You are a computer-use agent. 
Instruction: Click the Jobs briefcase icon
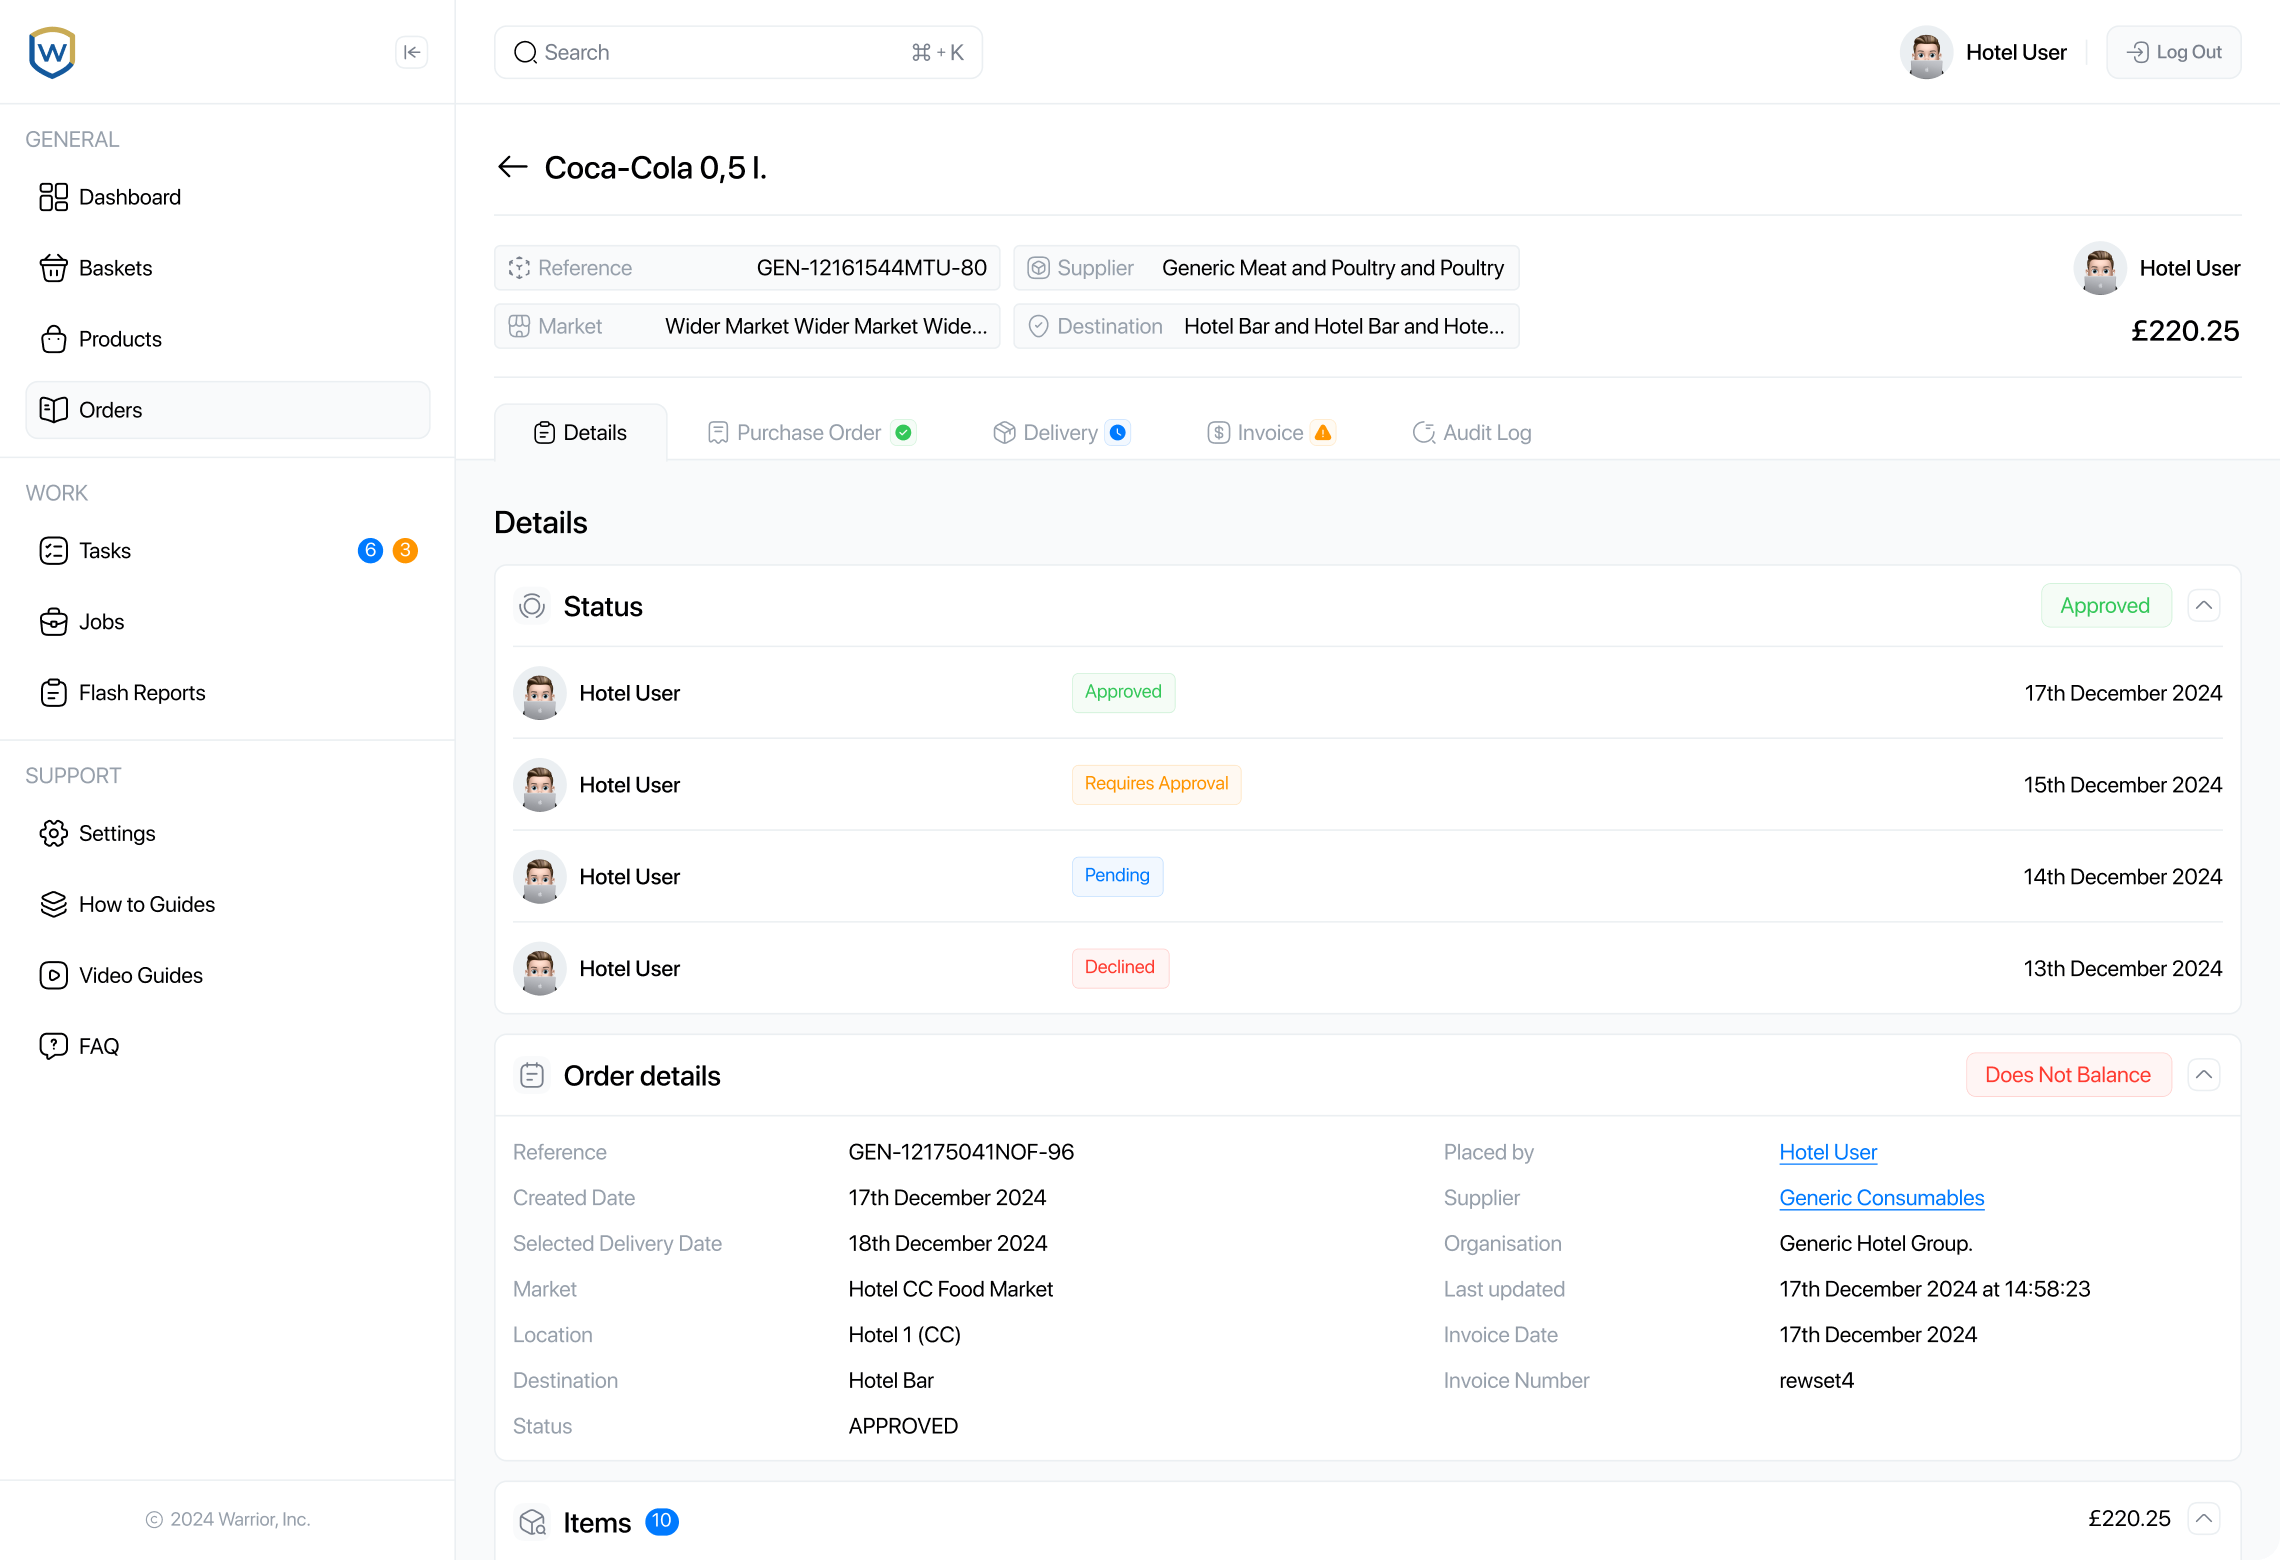pyautogui.click(x=54, y=622)
